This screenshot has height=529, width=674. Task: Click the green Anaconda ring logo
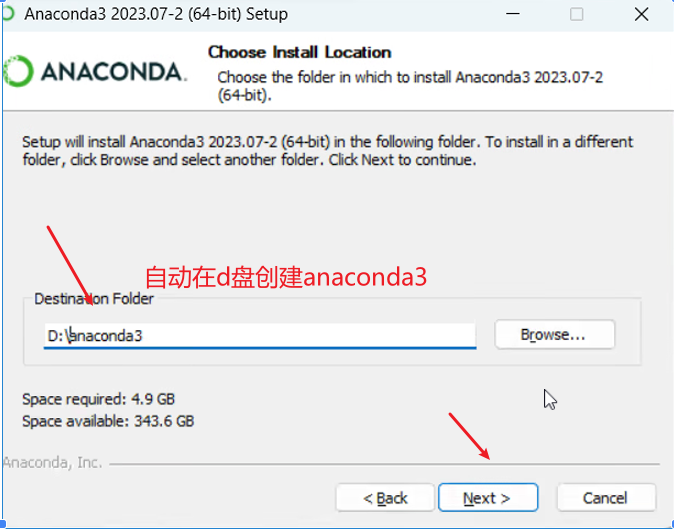point(18,71)
